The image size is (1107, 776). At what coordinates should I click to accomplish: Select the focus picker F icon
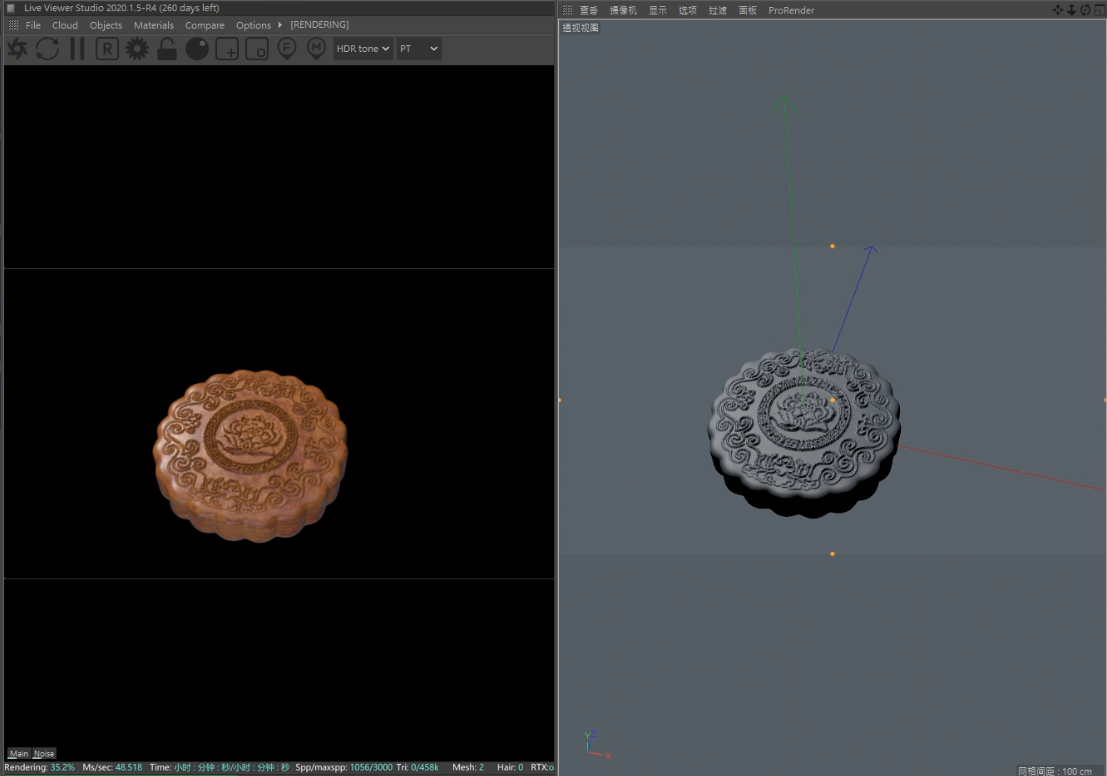(x=287, y=49)
